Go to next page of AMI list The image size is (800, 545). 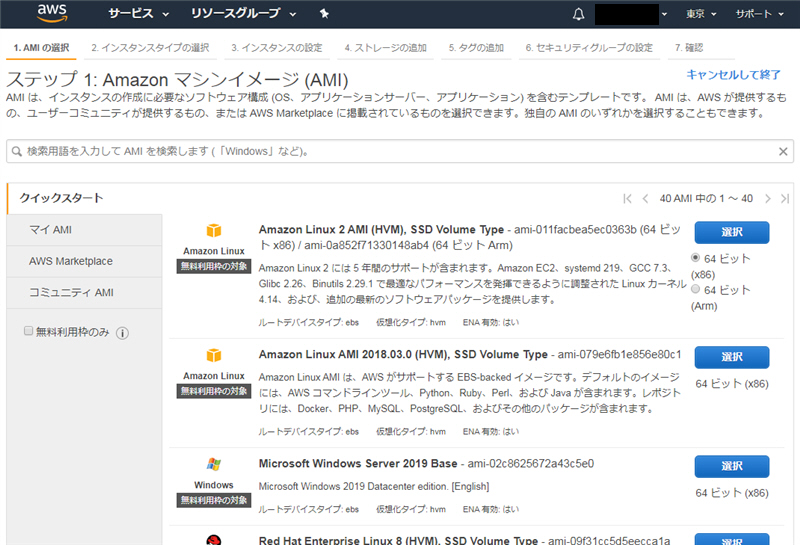tap(767, 199)
